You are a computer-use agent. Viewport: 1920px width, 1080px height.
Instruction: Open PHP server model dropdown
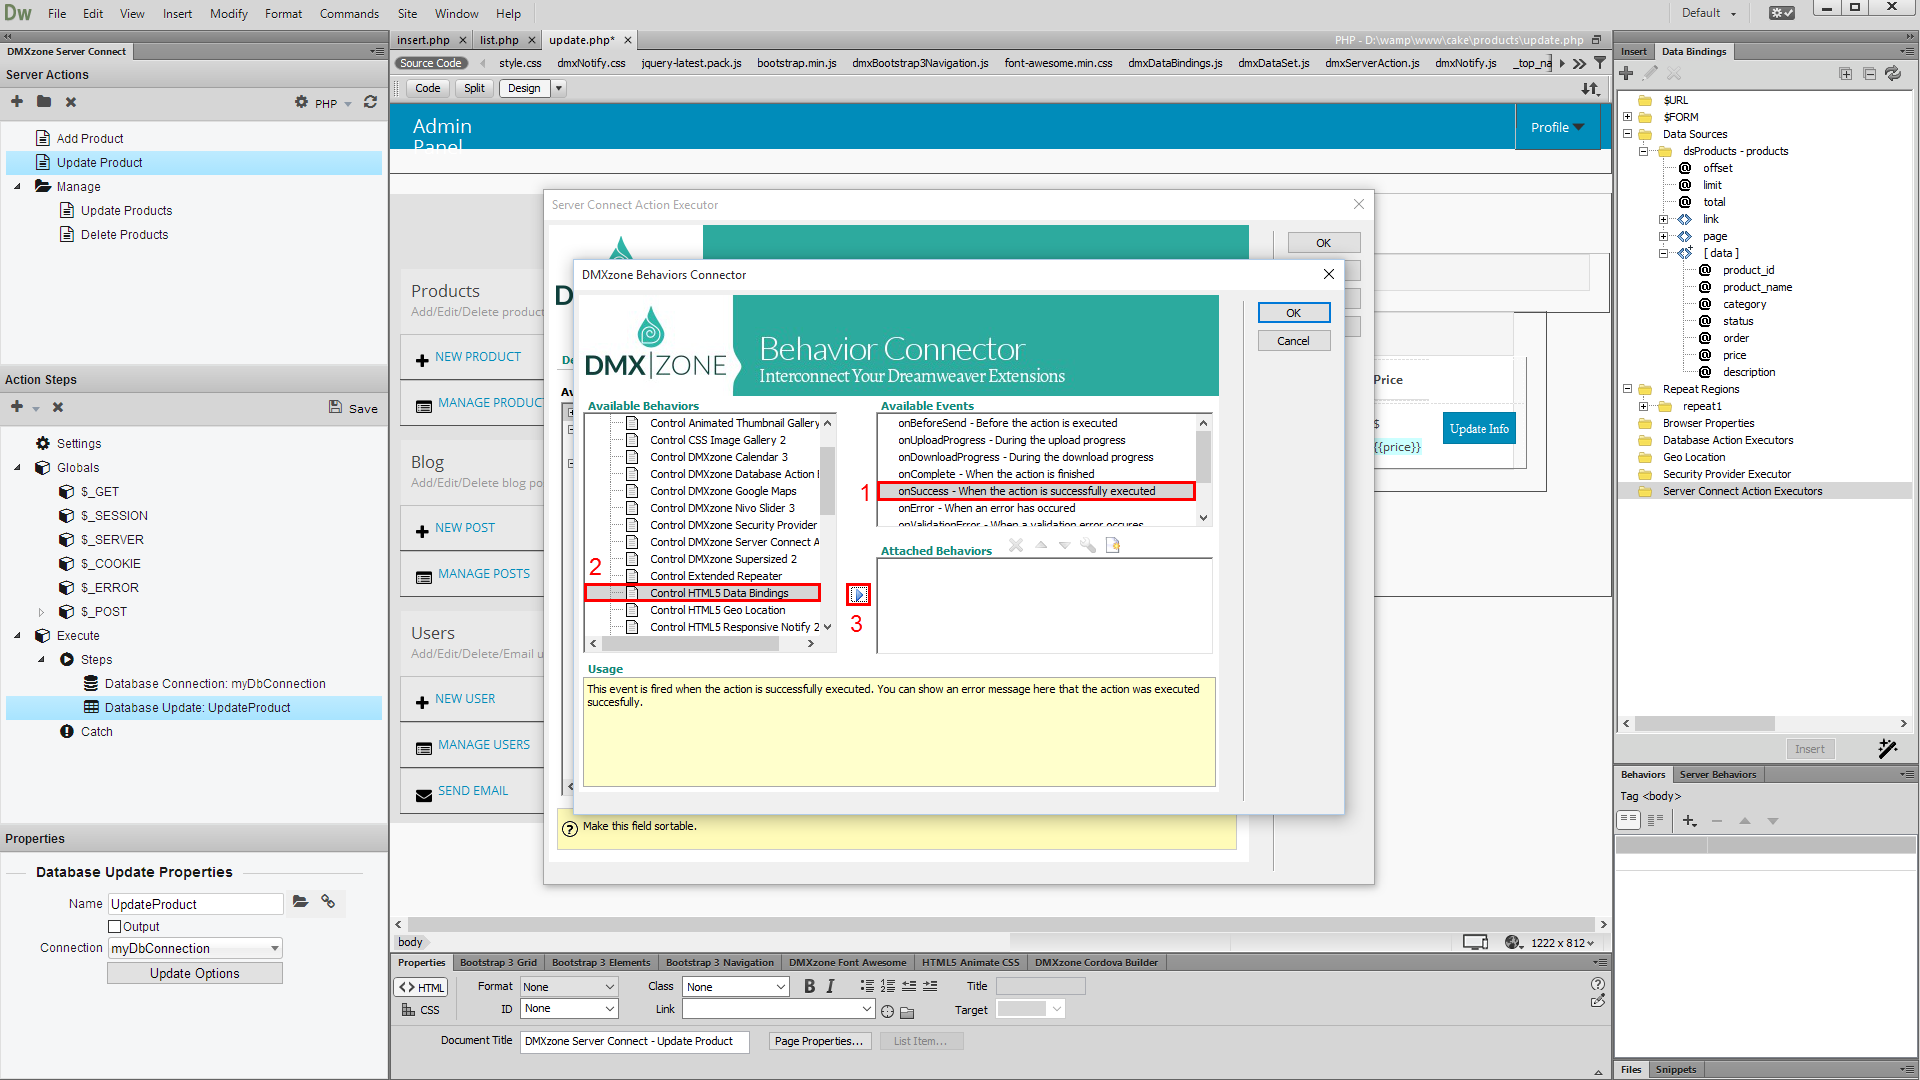pyautogui.click(x=333, y=103)
